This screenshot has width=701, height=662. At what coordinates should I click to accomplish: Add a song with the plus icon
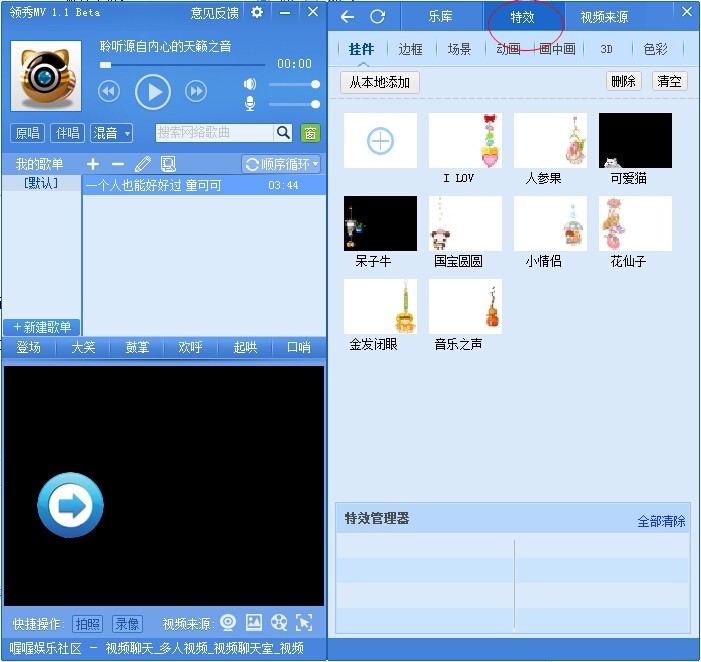pos(93,164)
